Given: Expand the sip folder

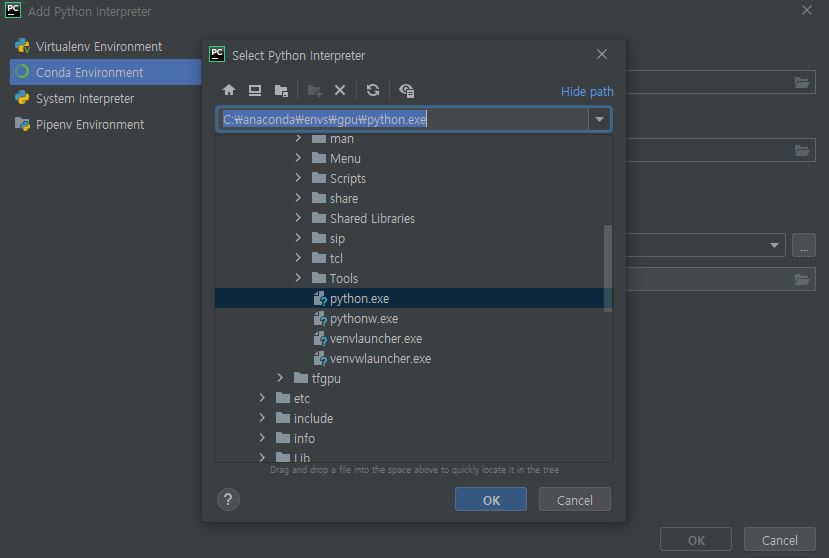Looking at the screenshot, I should [x=298, y=238].
